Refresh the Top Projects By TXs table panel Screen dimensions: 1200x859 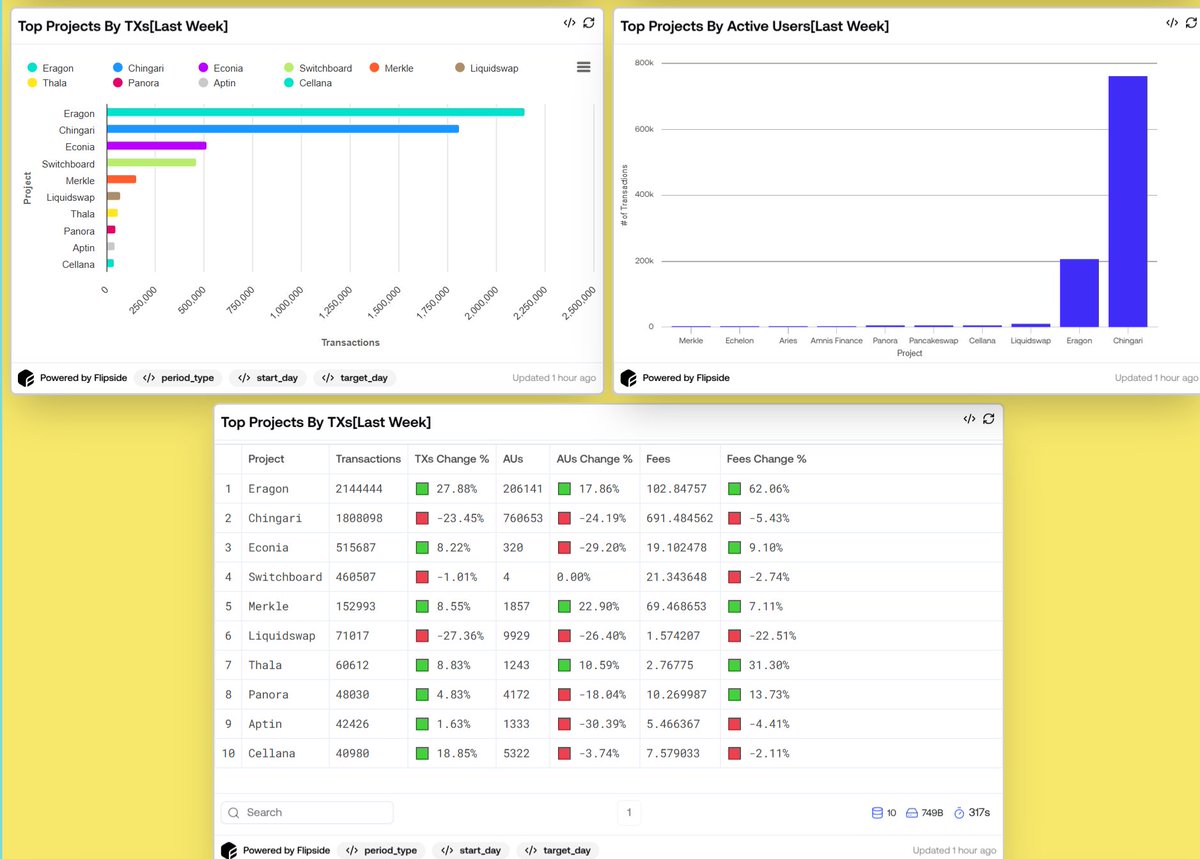pos(988,419)
